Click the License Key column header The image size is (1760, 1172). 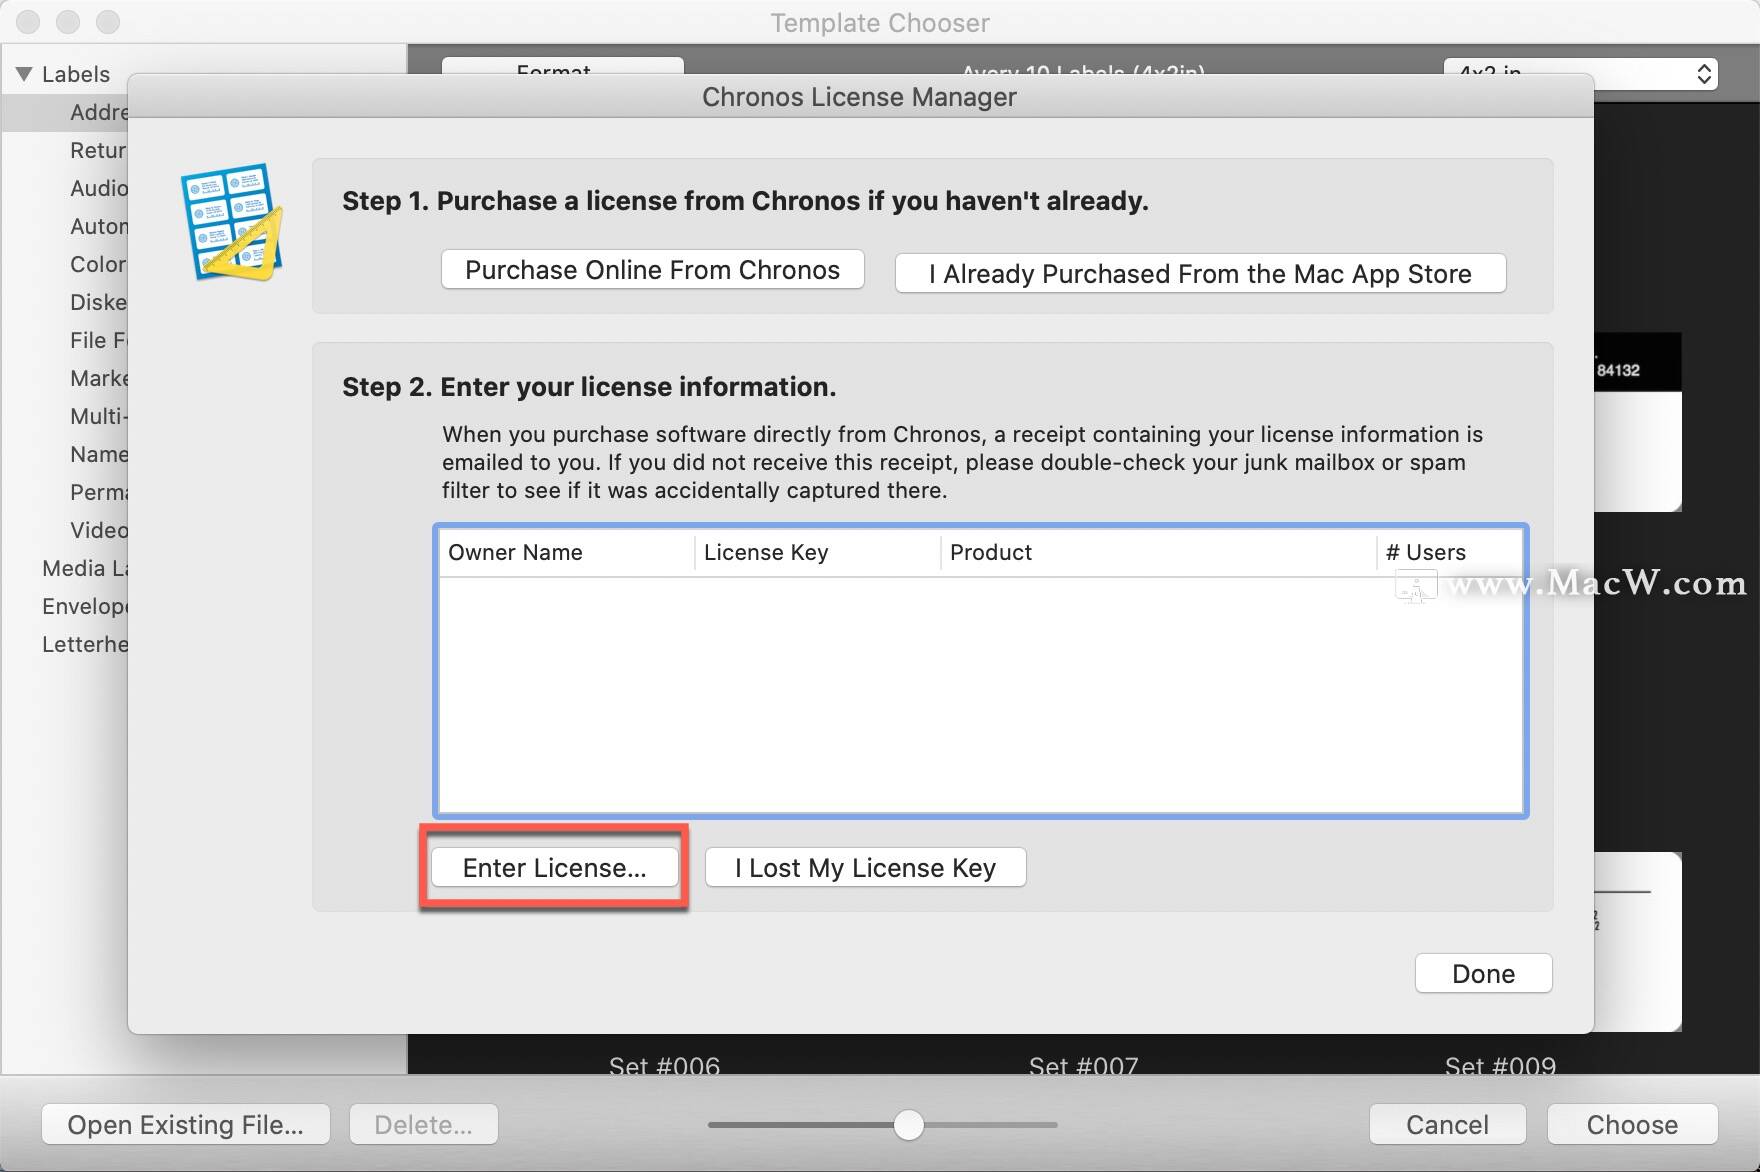click(x=817, y=552)
